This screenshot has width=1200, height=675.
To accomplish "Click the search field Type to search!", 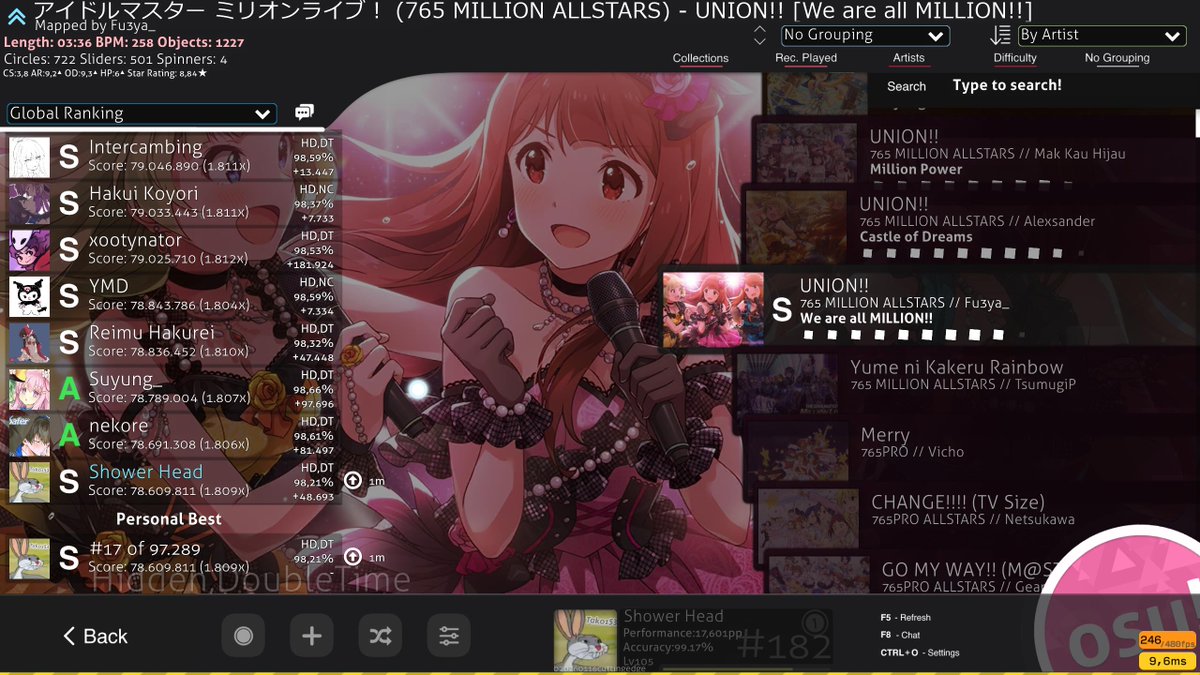I will 1007,86.
